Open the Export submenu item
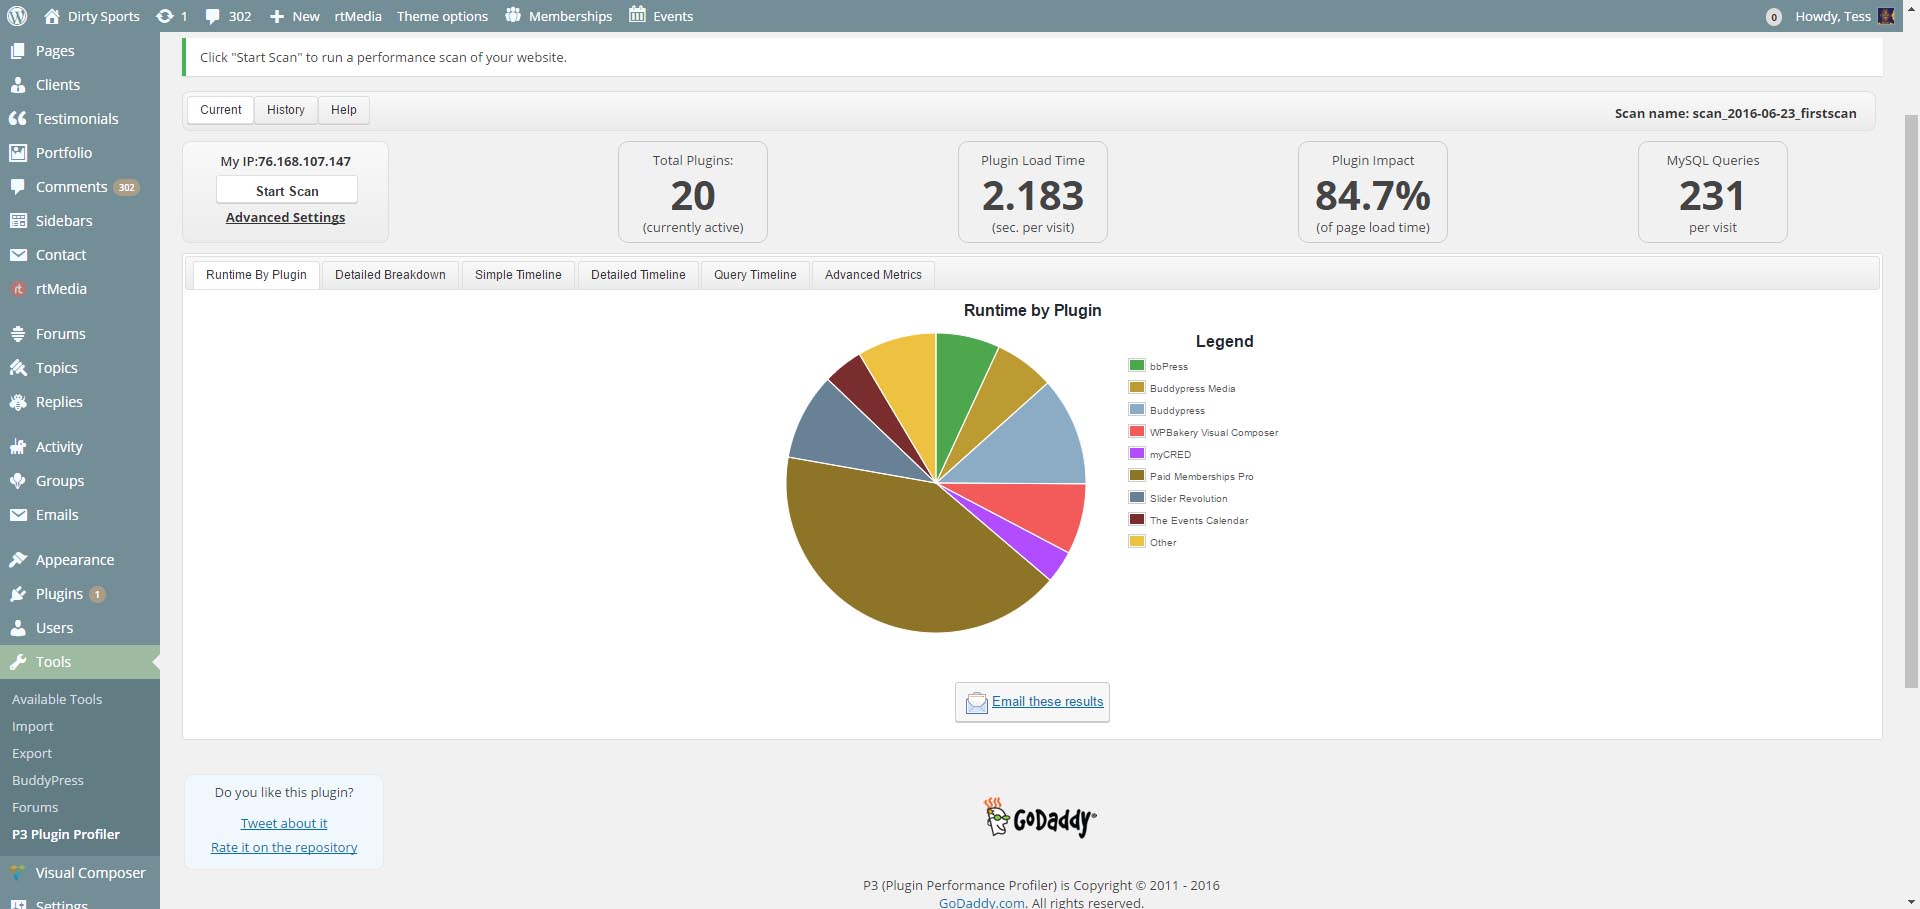The width and height of the screenshot is (1920, 909). pyautogui.click(x=32, y=753)
